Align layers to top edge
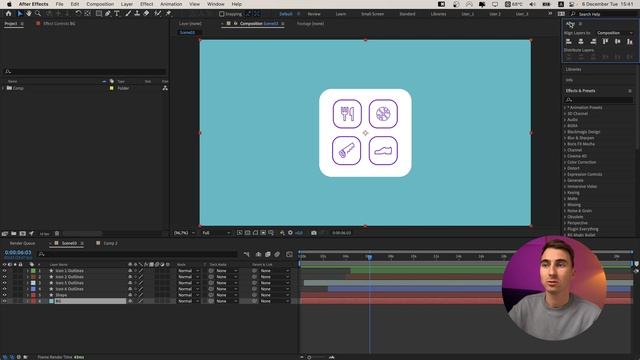The width and height of the screenshot is (640, 360). (x=605, y=41)
